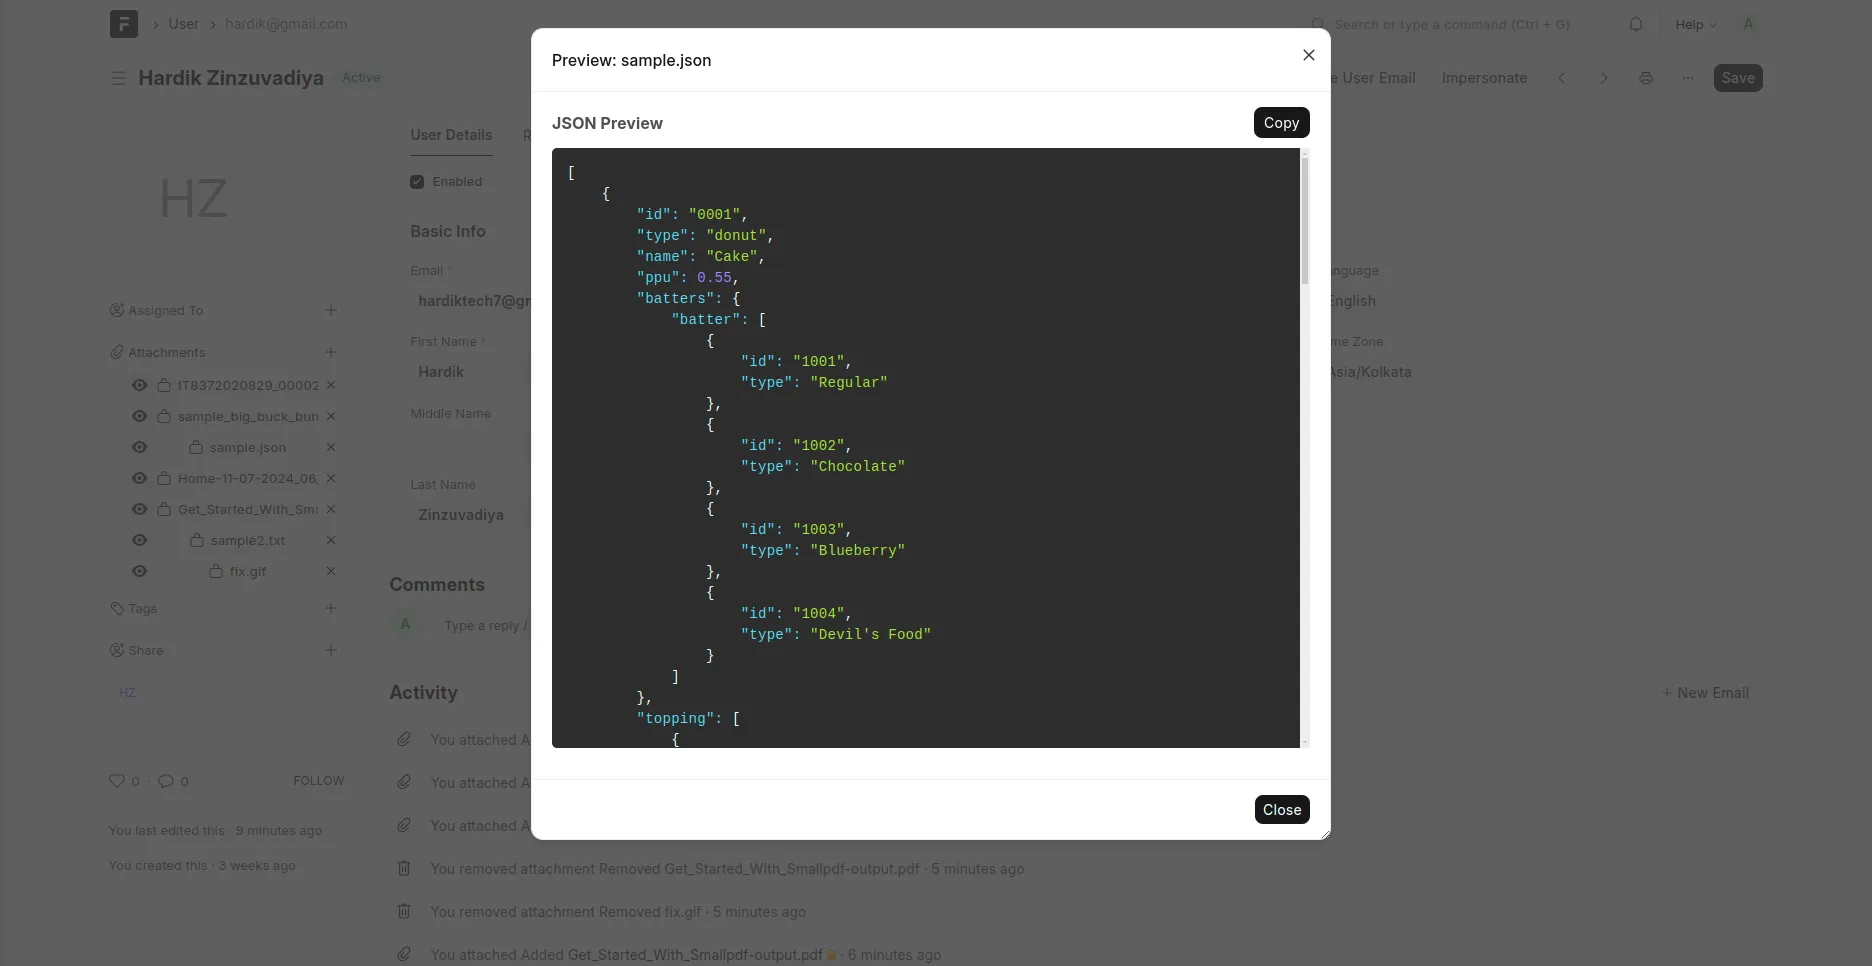Click the large HZ profile image
Image resolution: width=1872 pixels, height=966 pixels.
(194, 198)
